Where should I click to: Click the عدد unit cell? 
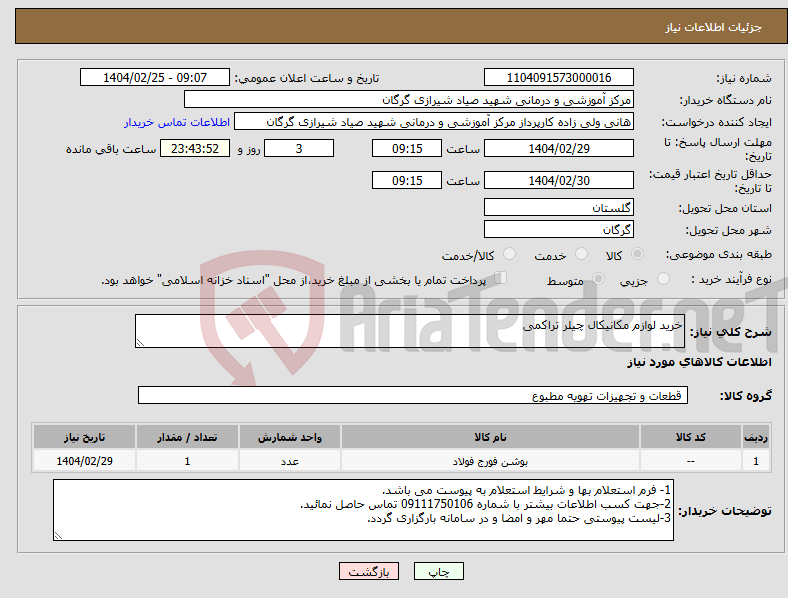[x=290, y=461]
